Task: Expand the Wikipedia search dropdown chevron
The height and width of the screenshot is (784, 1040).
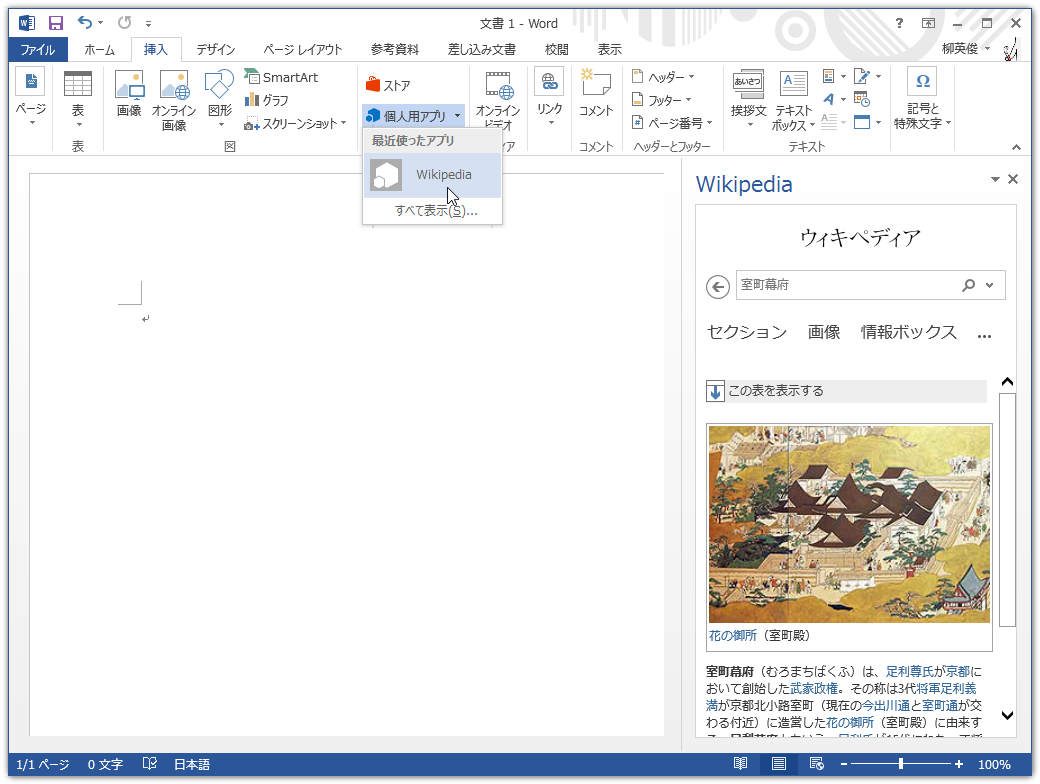Action: point(990,285)
